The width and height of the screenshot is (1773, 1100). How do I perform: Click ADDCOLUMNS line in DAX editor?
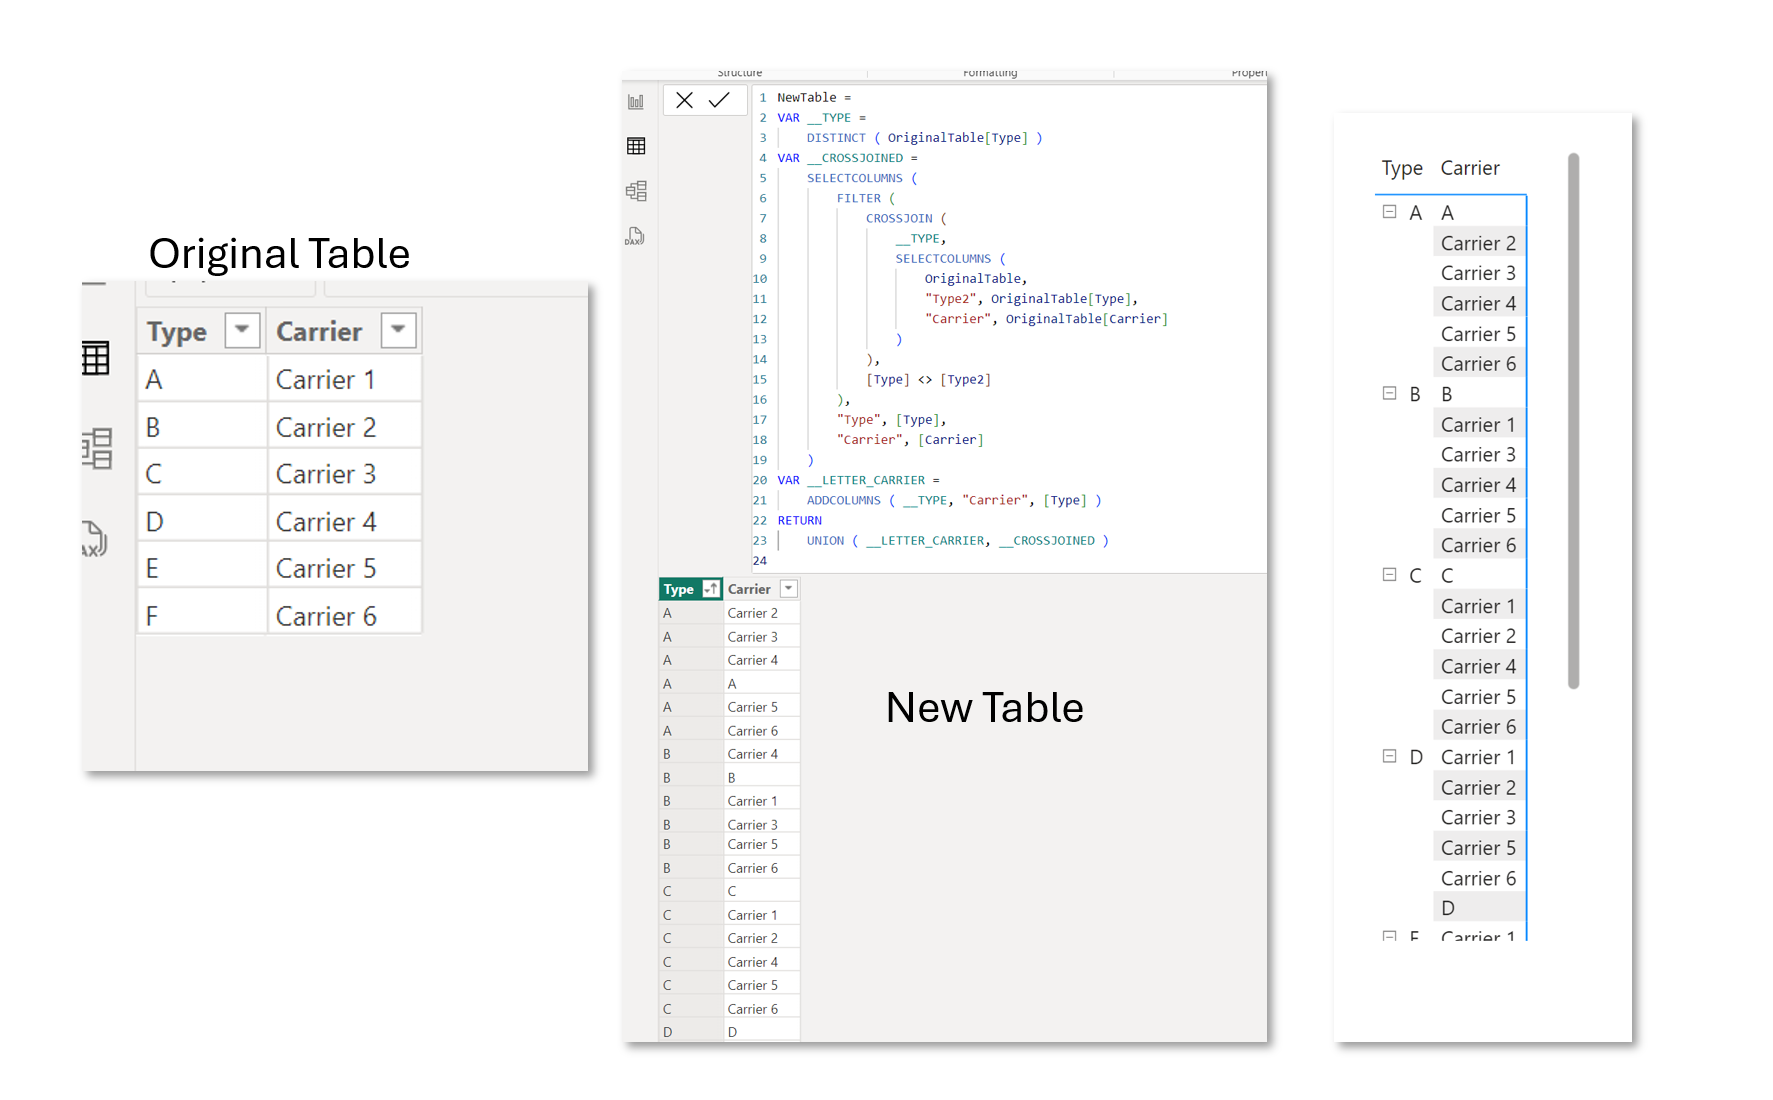pyautogui.click(x=954, y=500)
